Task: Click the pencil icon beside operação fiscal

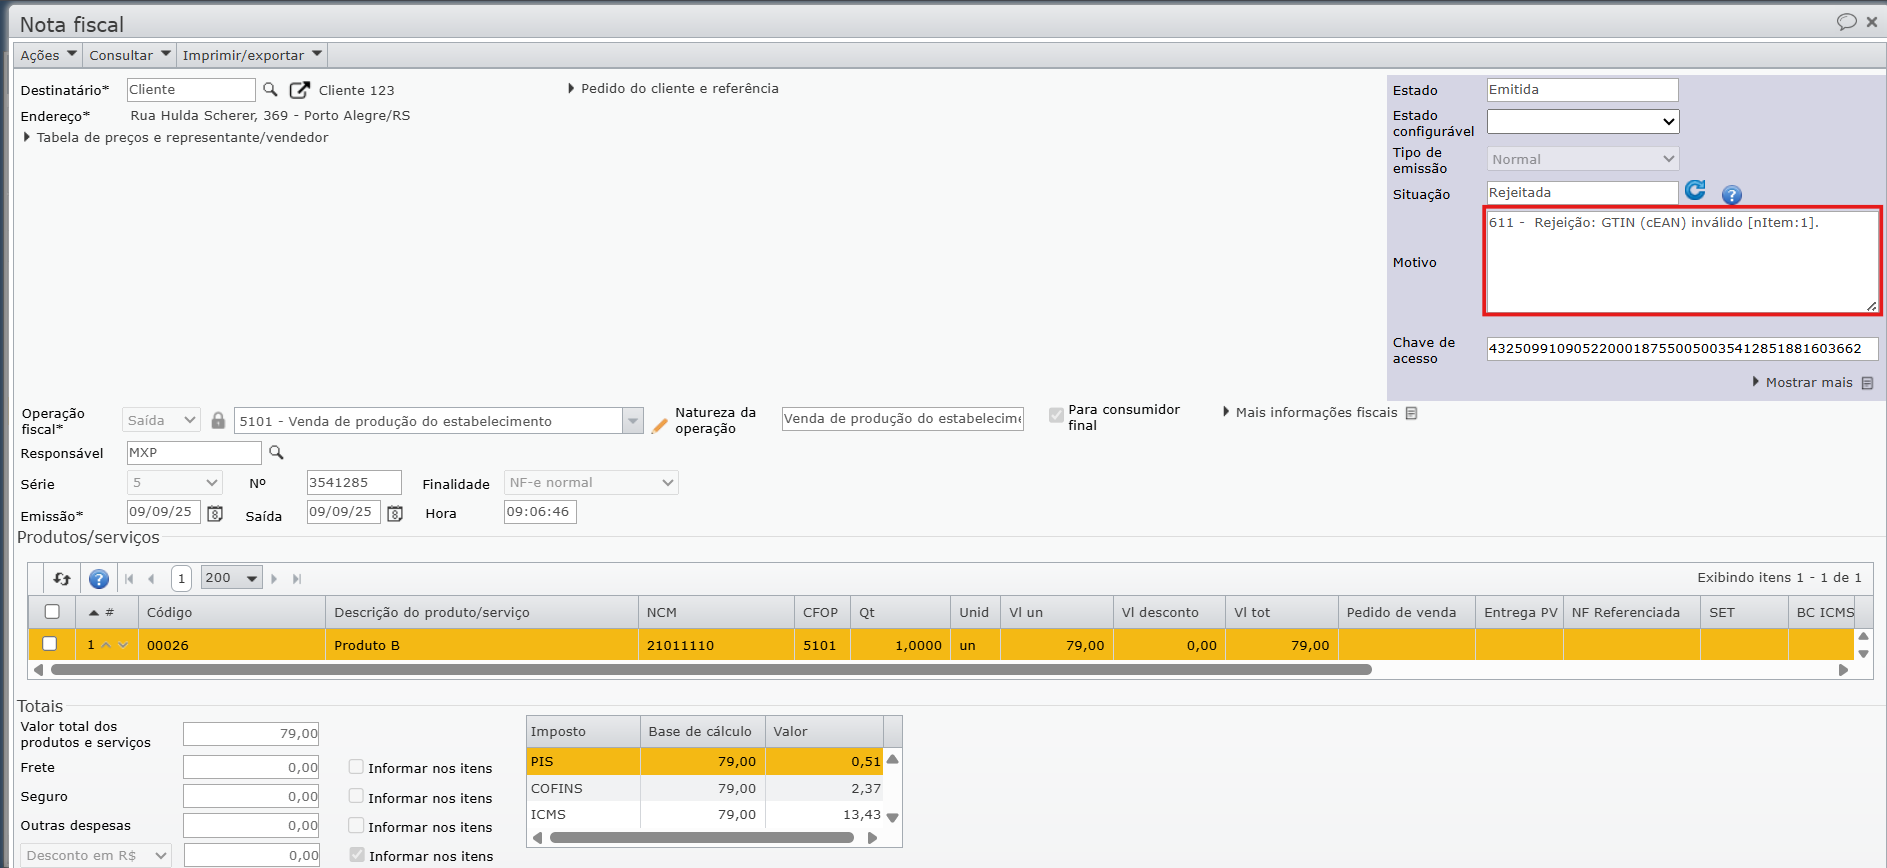Action: (x=659, y=425)
